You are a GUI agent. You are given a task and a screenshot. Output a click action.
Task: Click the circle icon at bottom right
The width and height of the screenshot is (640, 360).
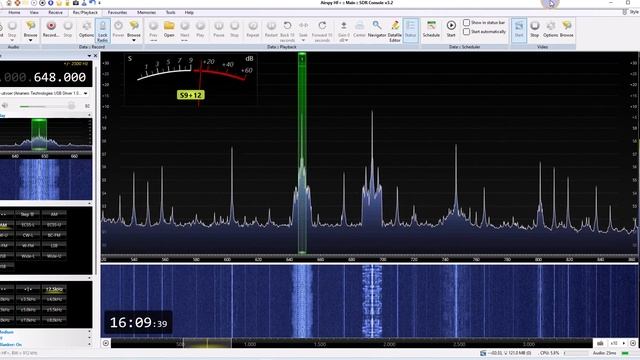[x=633, y=343]
